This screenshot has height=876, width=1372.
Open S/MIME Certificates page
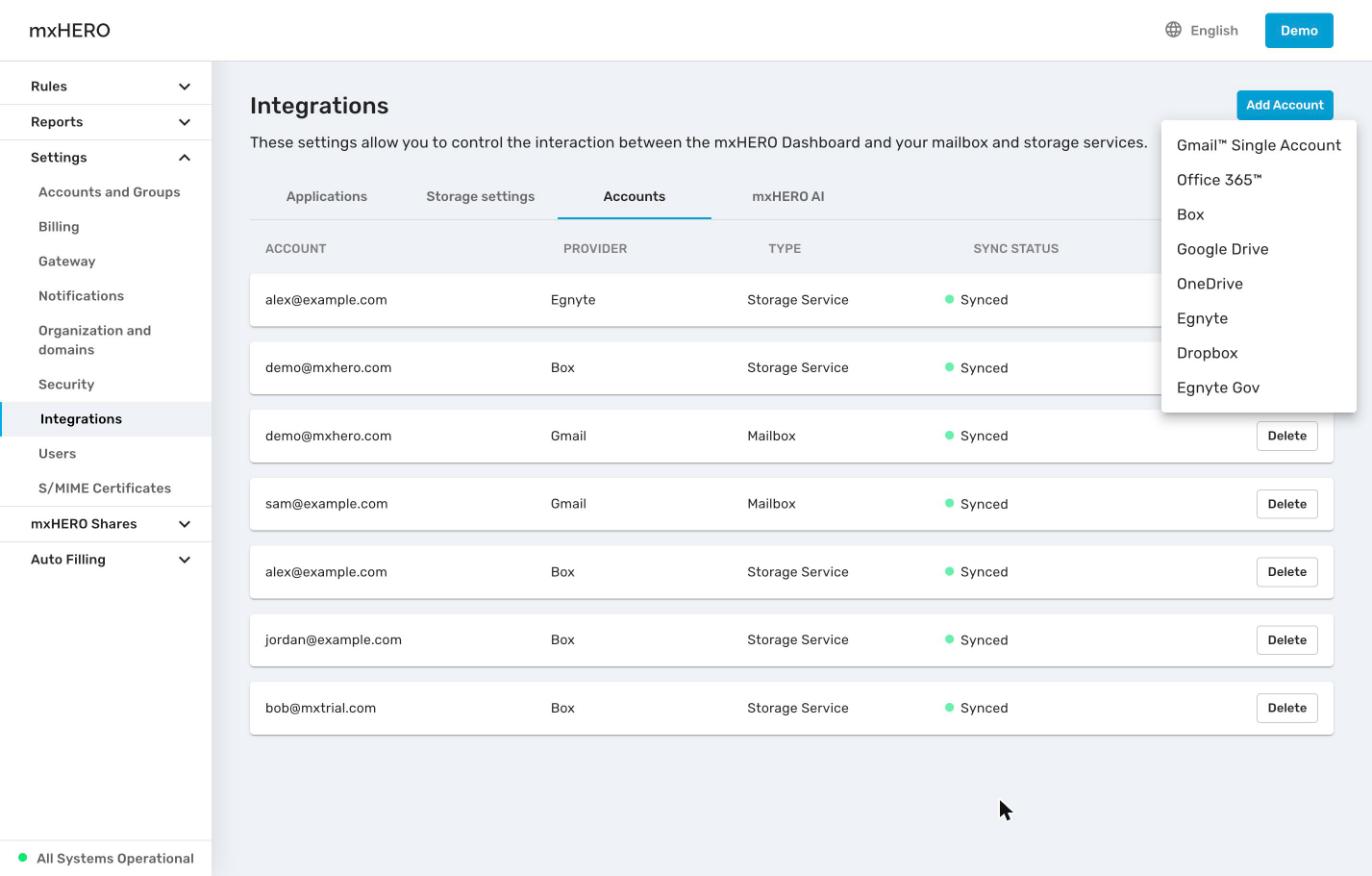tap(105, 488)
